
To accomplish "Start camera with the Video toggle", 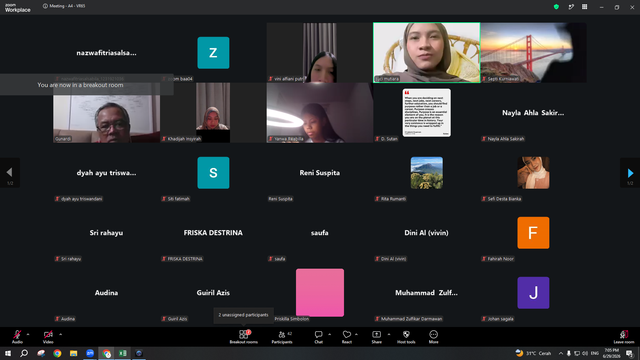I will 48,337.
